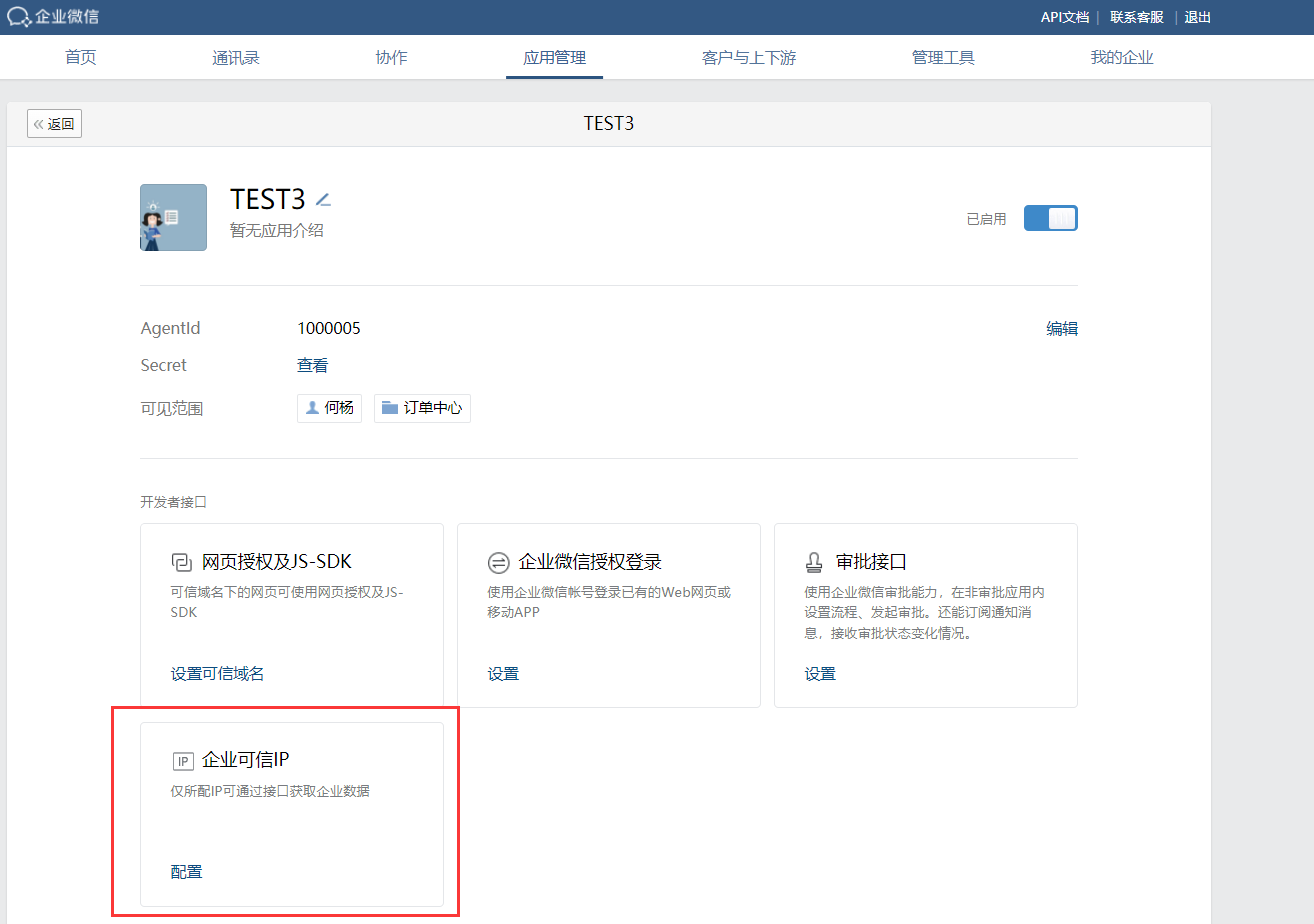Image resolution: width=1314 pixels, height=924 pixels.
Task: Click the 企业微信 logo icon
Action: (x=19, y=17)
